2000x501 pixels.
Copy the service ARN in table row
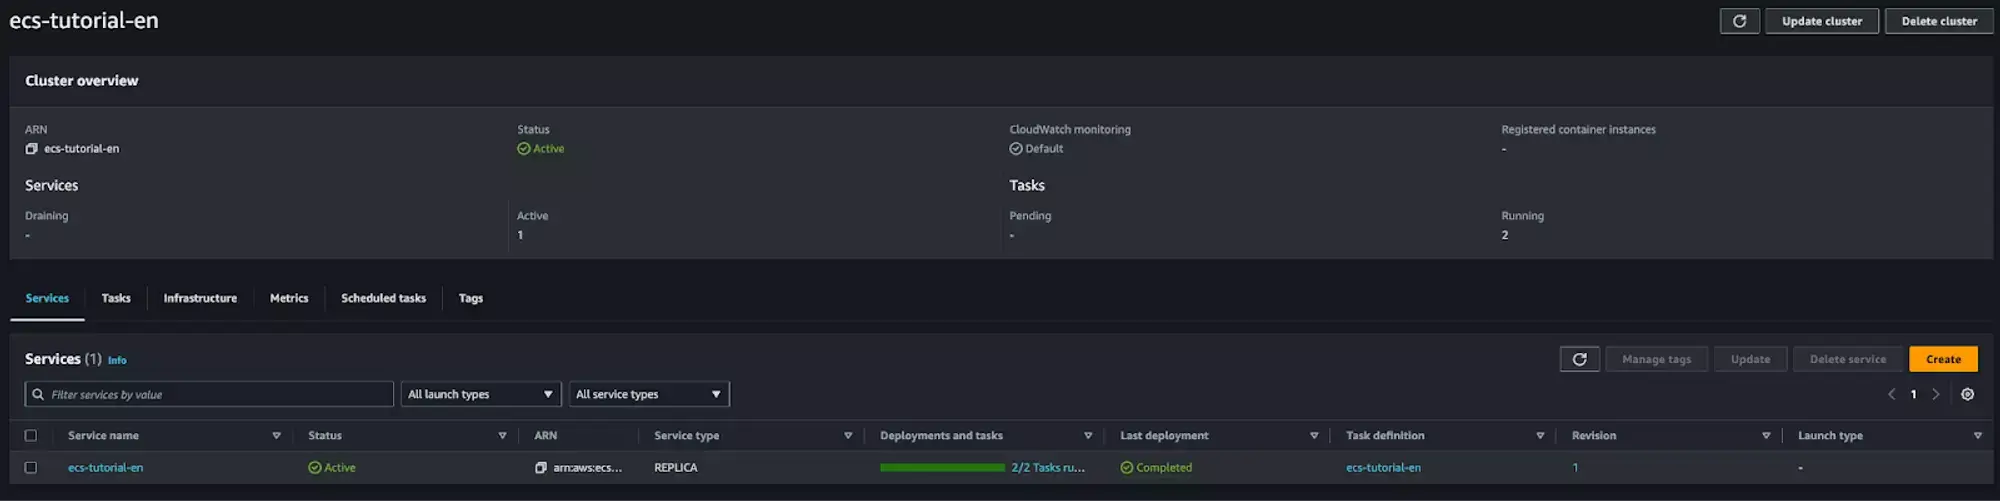coord(540,468)
